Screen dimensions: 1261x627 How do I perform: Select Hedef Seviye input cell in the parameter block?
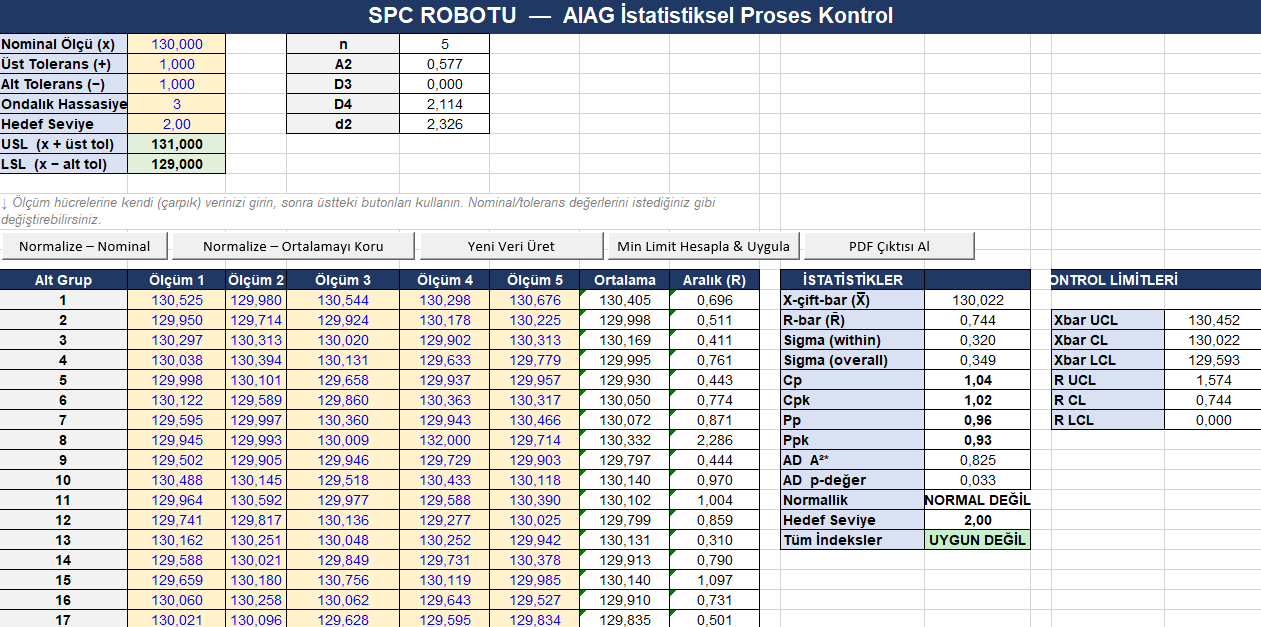(177, 124)
